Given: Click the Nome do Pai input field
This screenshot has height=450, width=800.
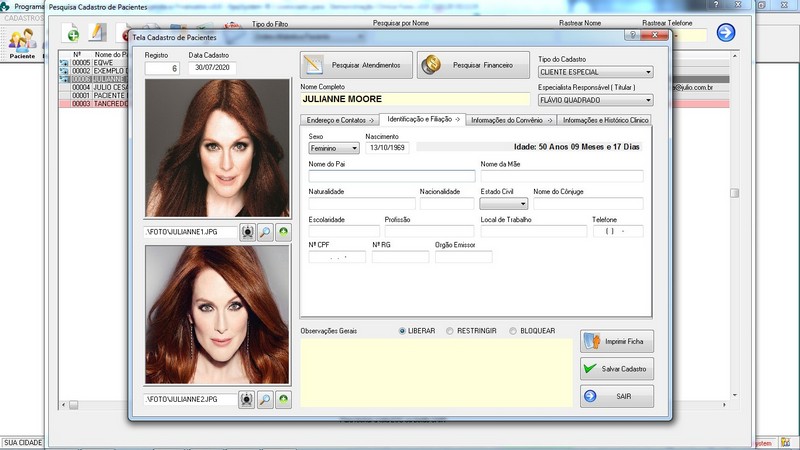Looking at the screenshot, I should (x=390, y=176).
